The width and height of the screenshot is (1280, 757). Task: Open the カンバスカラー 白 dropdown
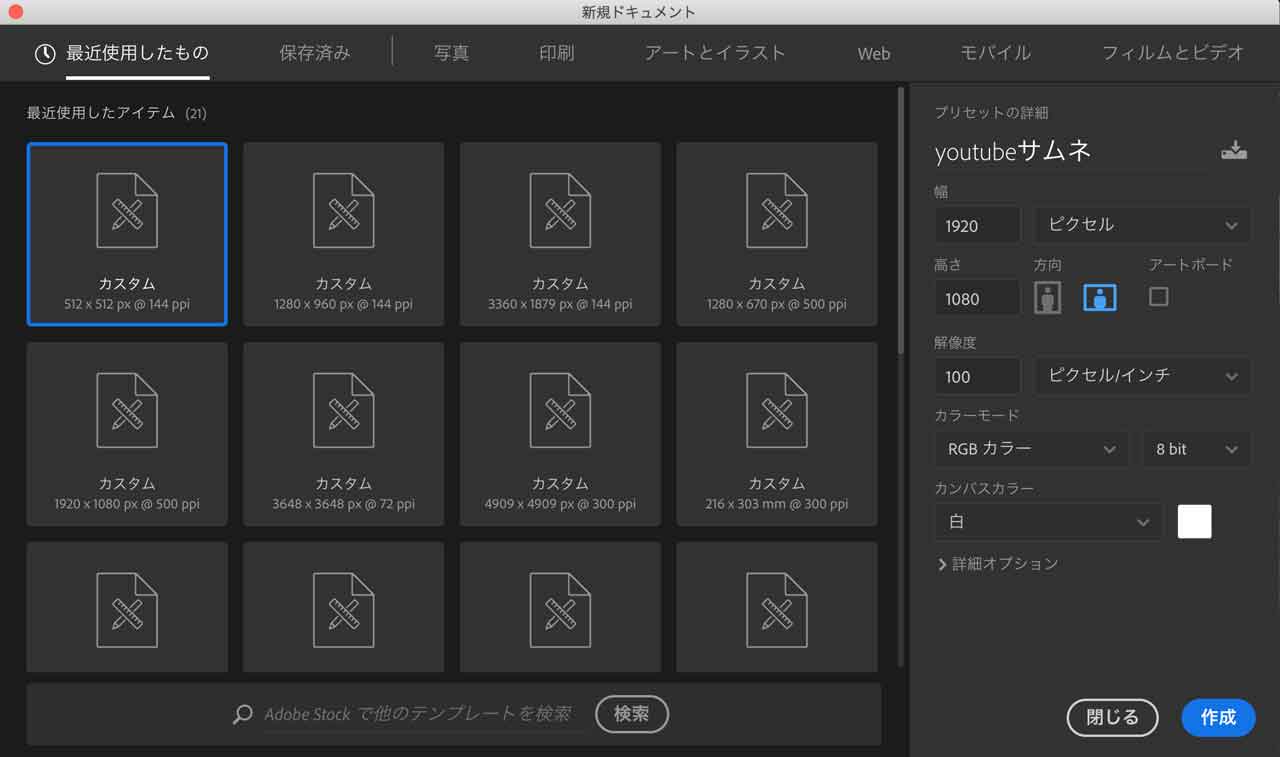pos(1049,522)
